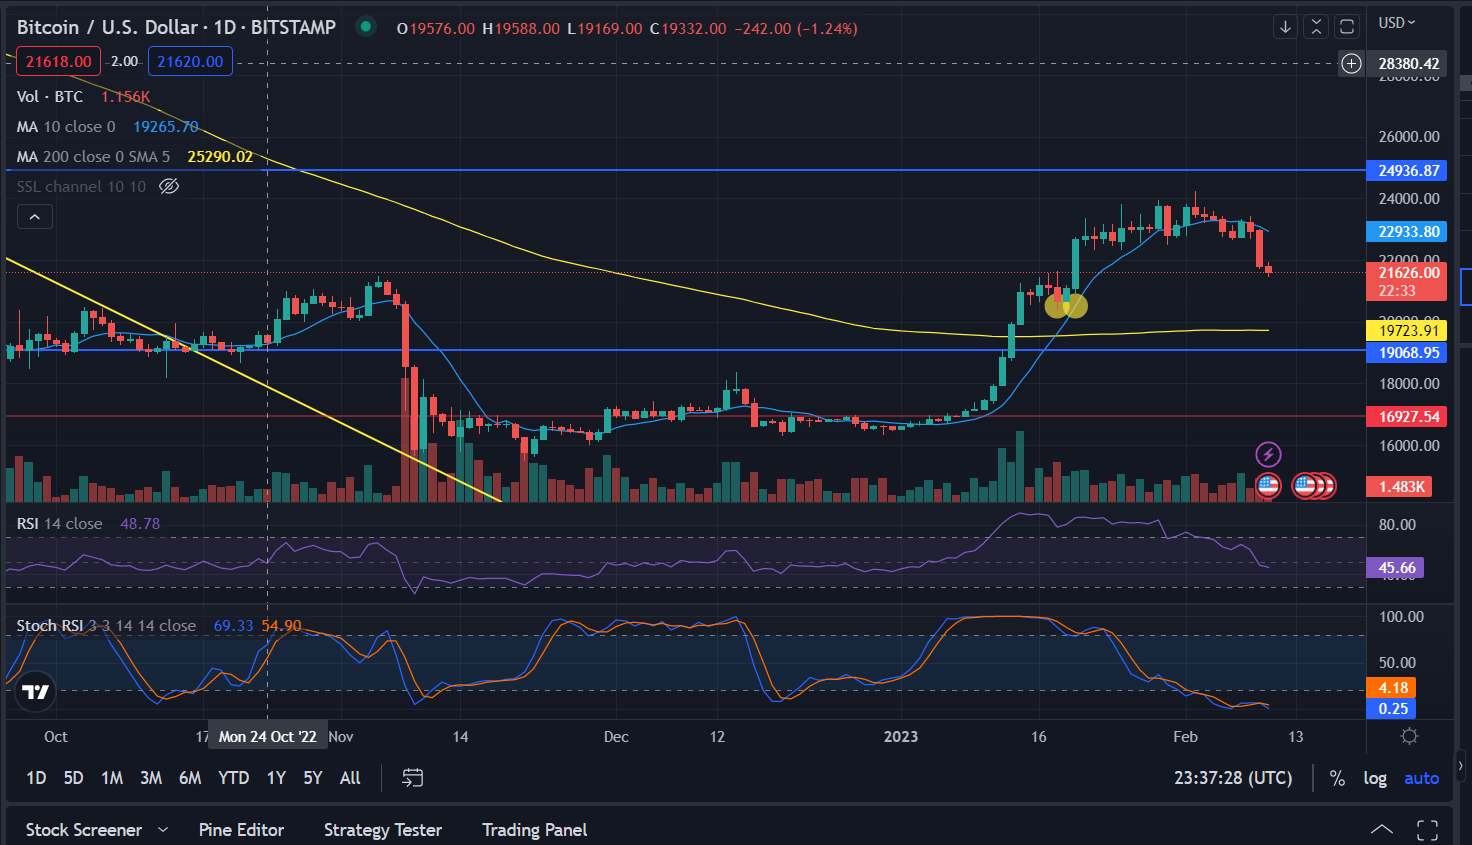Collapse the indicator legend
1472x845 pixels.
pos(35,217)
